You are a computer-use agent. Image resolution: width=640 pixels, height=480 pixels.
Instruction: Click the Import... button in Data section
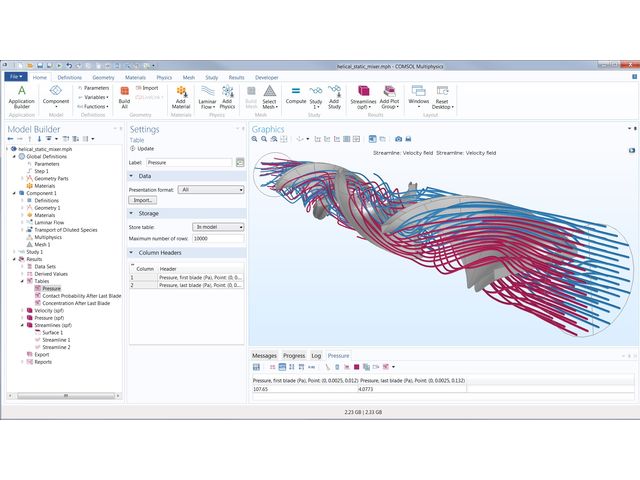point(143,200)
